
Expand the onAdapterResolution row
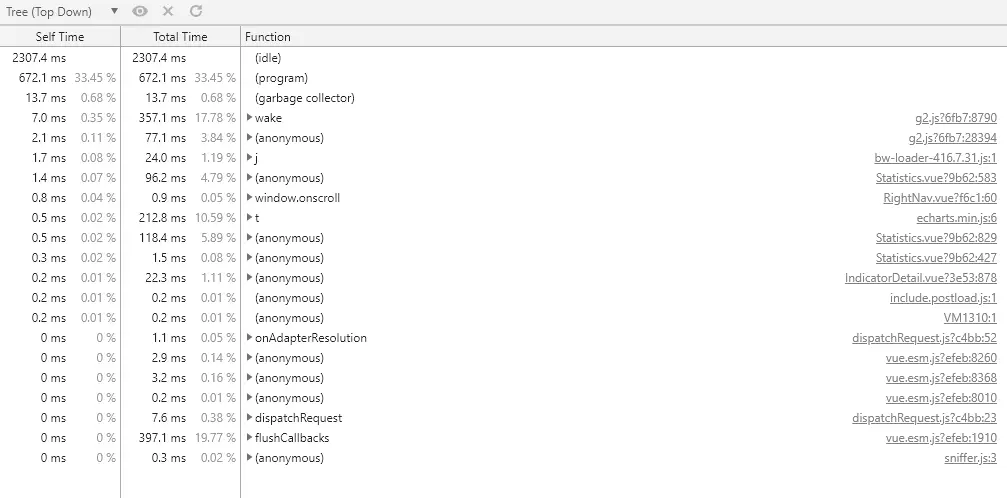coord(250,337)
